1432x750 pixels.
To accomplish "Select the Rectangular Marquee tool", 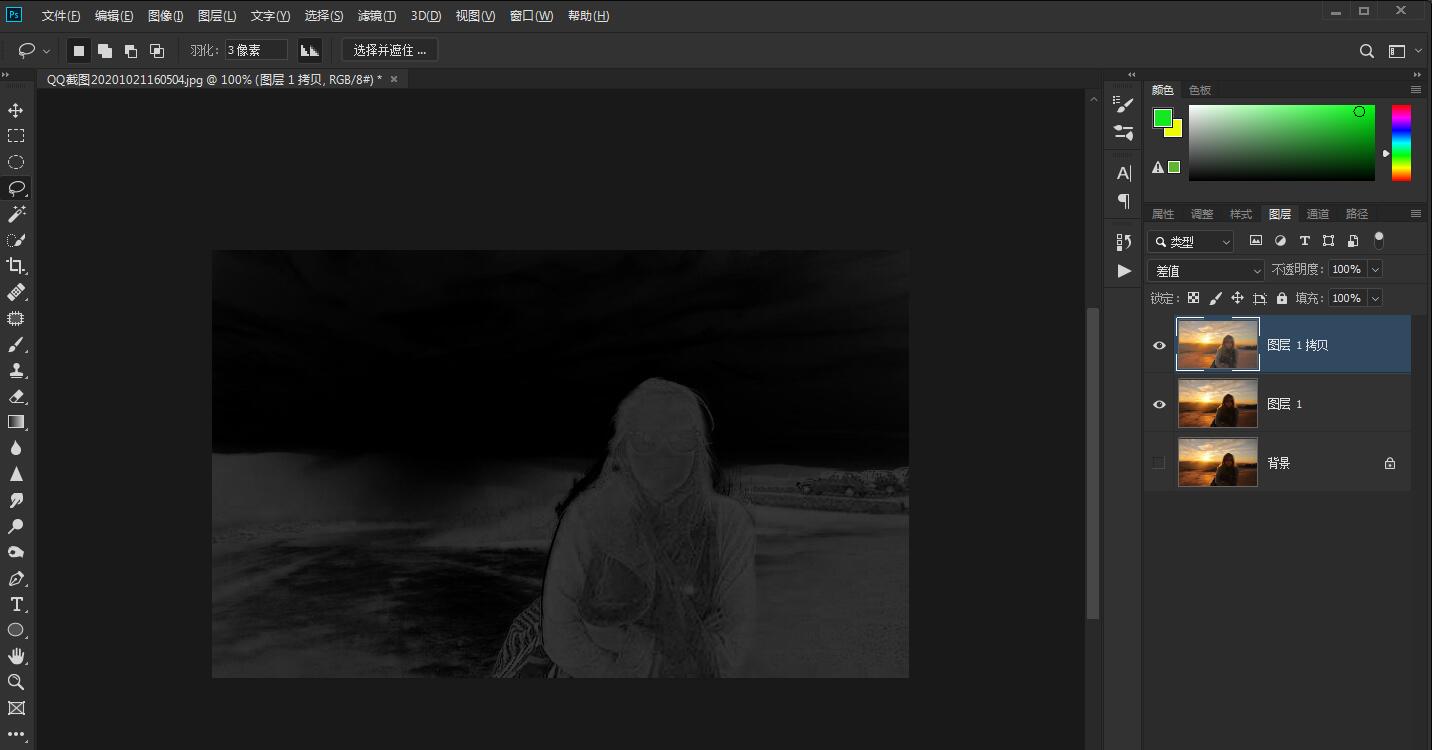I will 16,136.
